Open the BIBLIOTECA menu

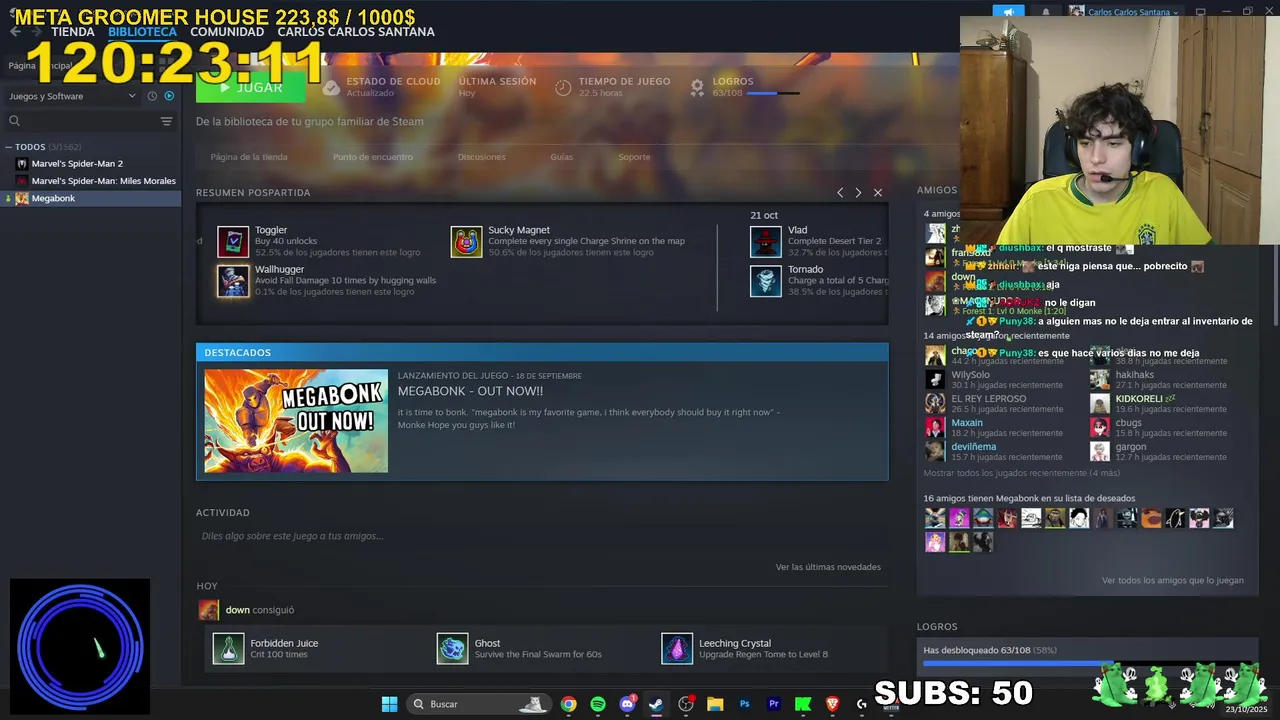pyautogui.click(x=142, y=31)
